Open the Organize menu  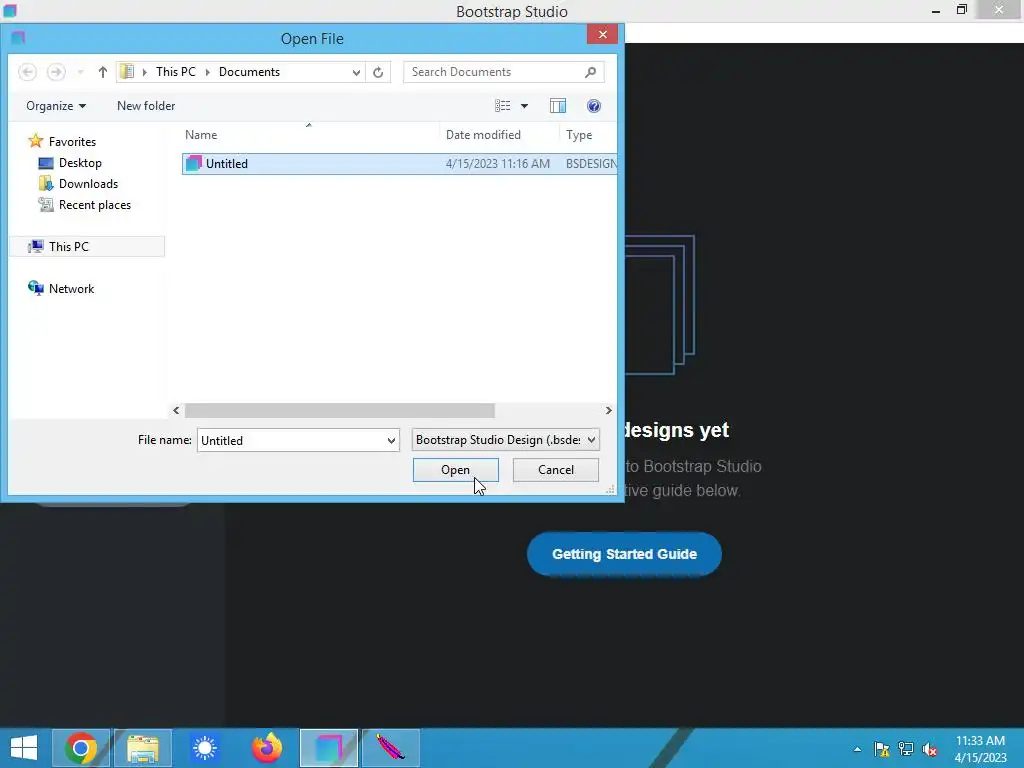click(x=56, y=106)
